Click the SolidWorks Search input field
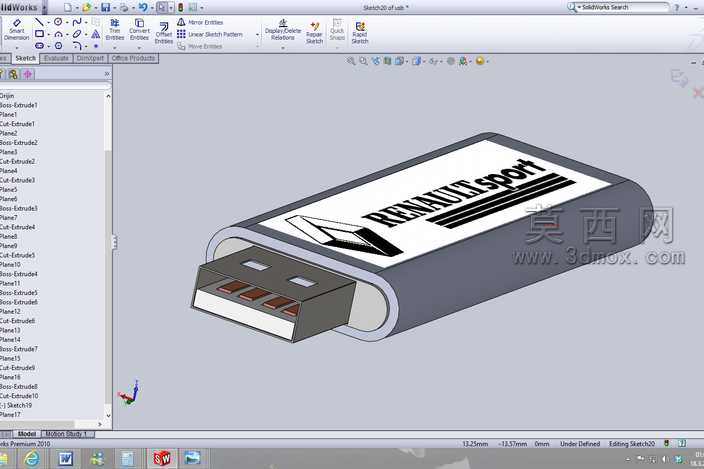Image resolution: width=704 pixels, height=469 pixels. tap(624, 7)
